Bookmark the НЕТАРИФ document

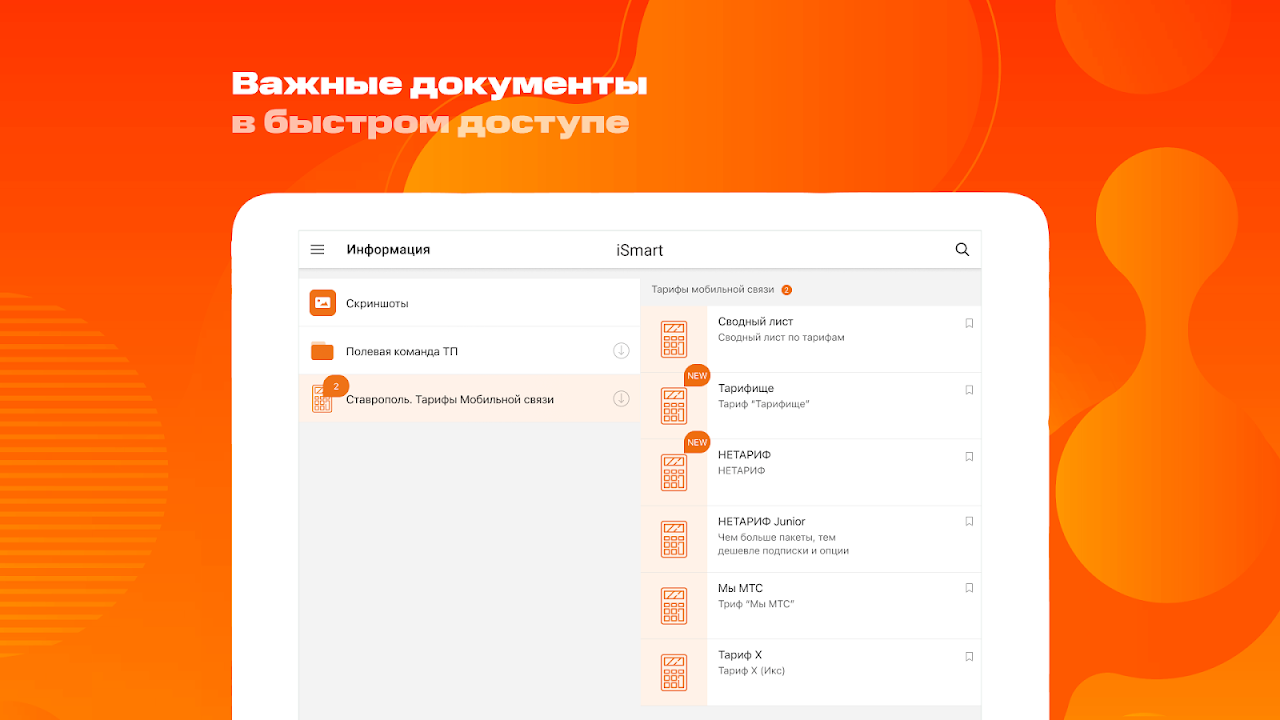tap(969, 456)
